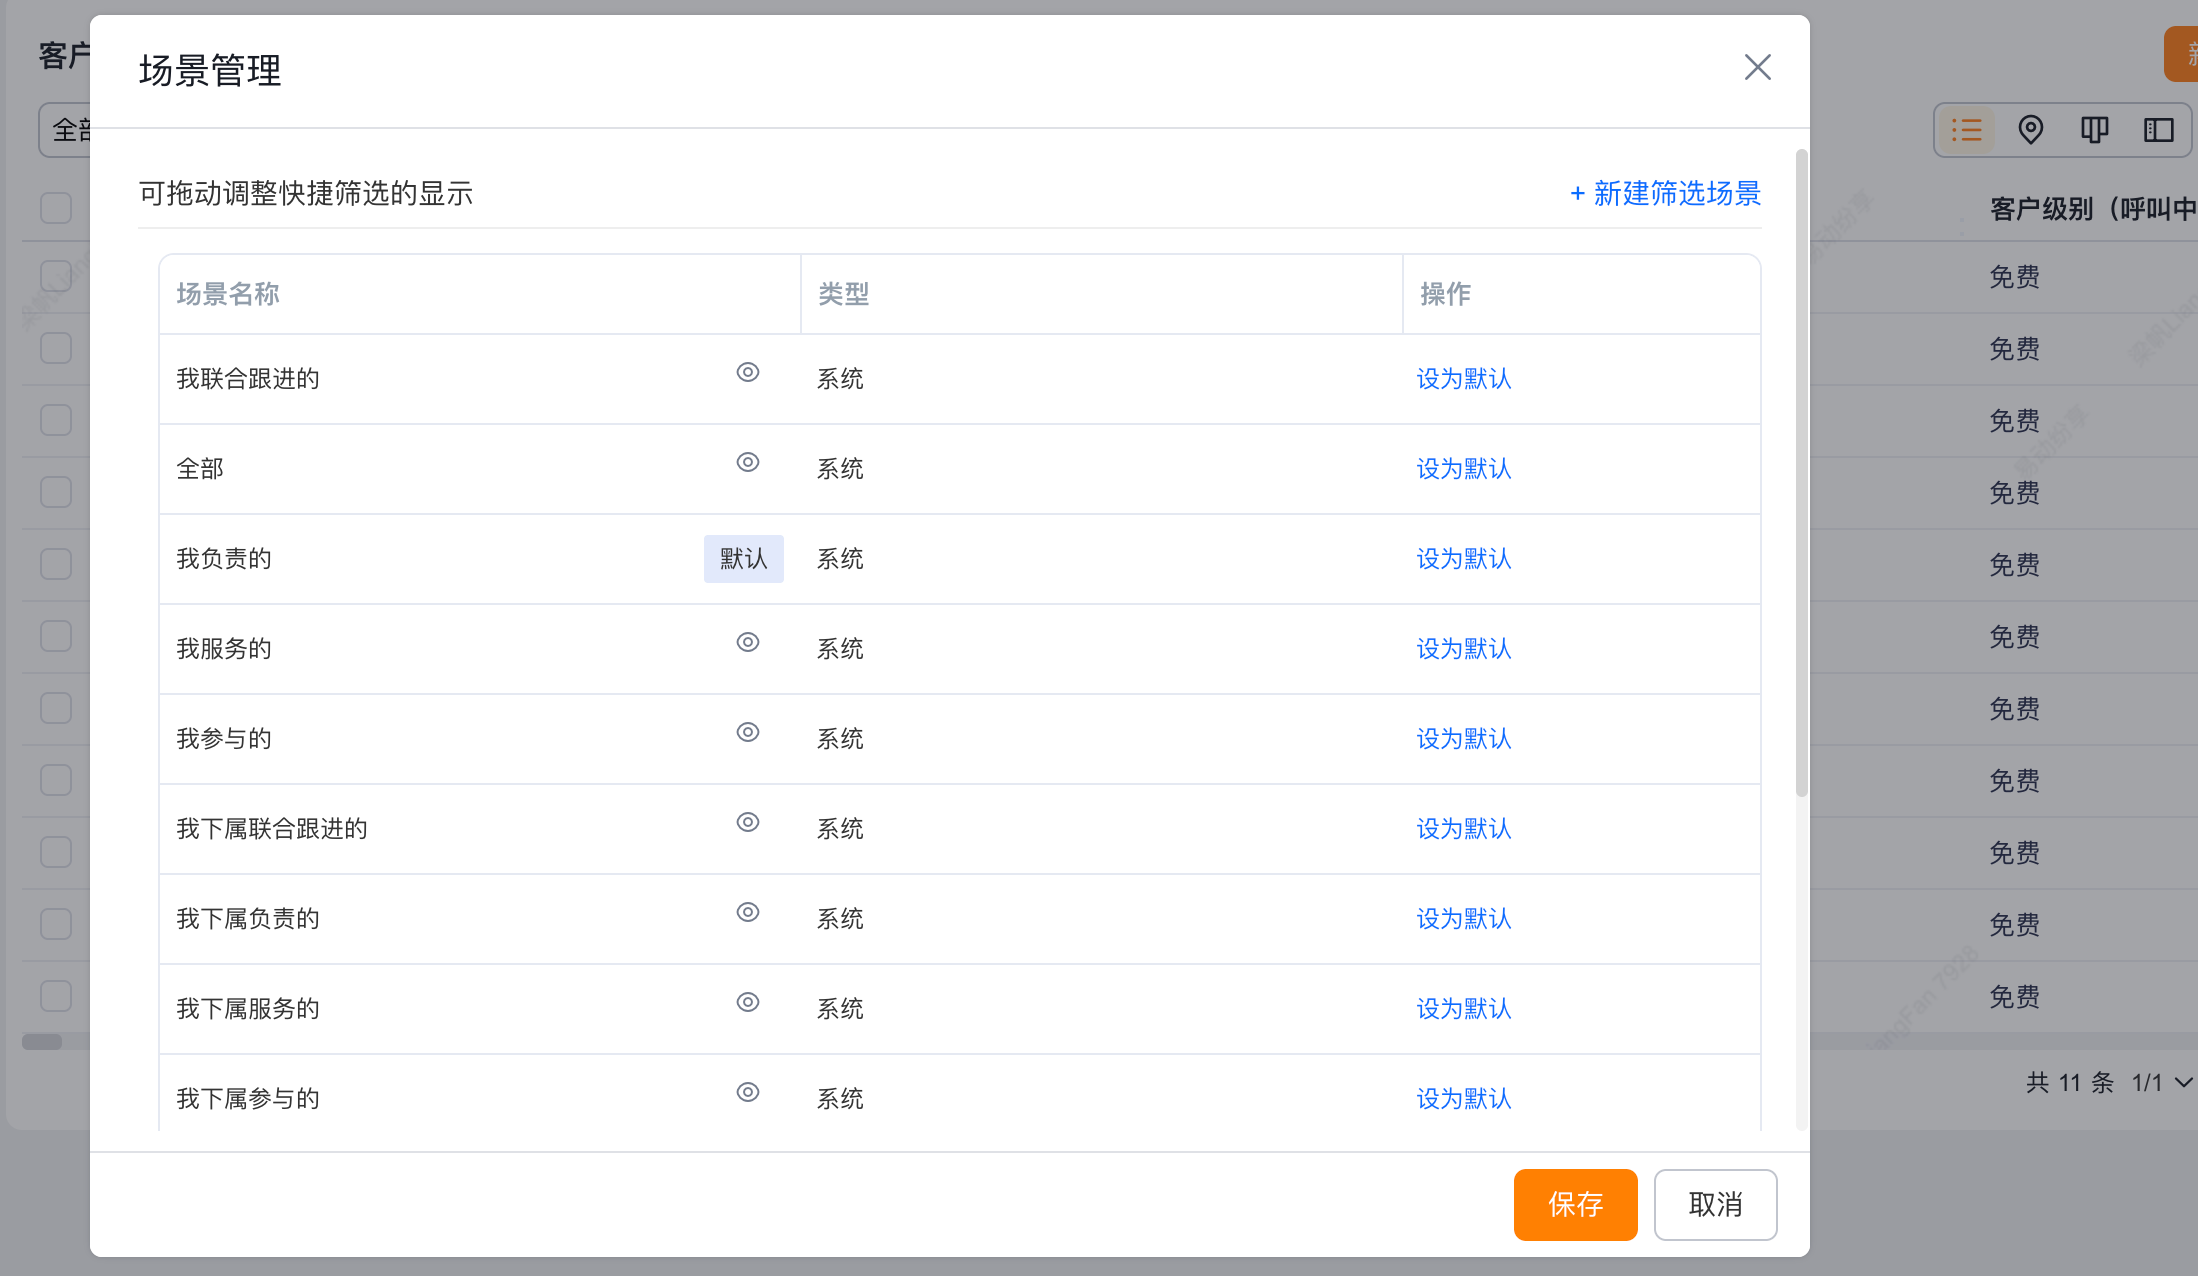2198x1276 pixels.
Task: Switch to map location view icon
Action: pos(2030,130)
